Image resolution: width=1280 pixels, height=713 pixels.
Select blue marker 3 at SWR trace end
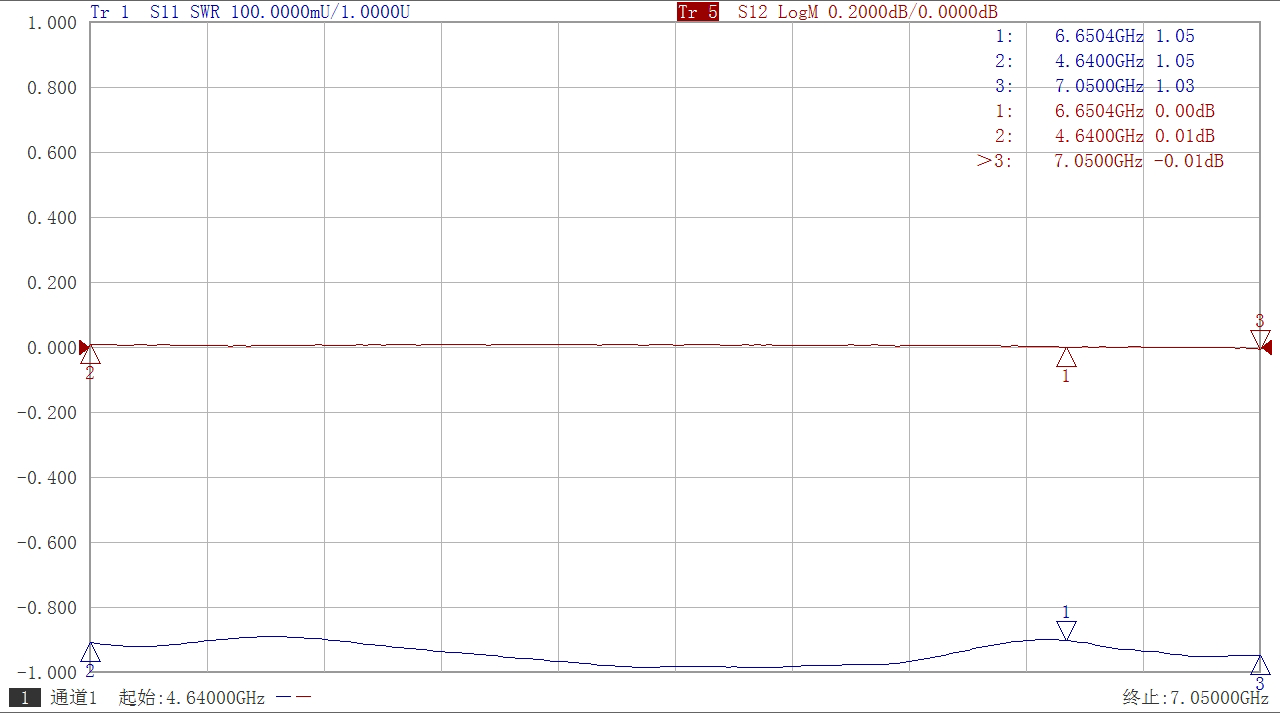click(1260, 665)
